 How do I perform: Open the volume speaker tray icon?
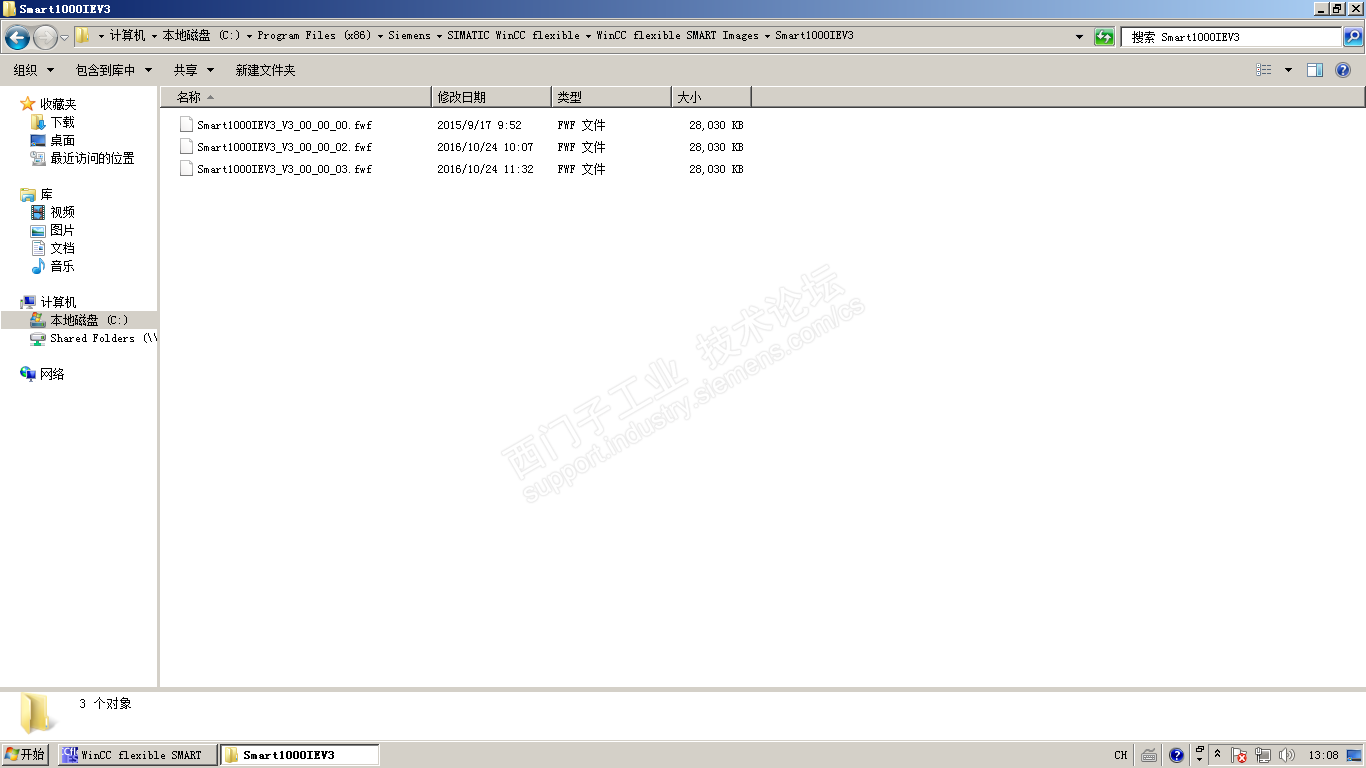coord(1287,755)
